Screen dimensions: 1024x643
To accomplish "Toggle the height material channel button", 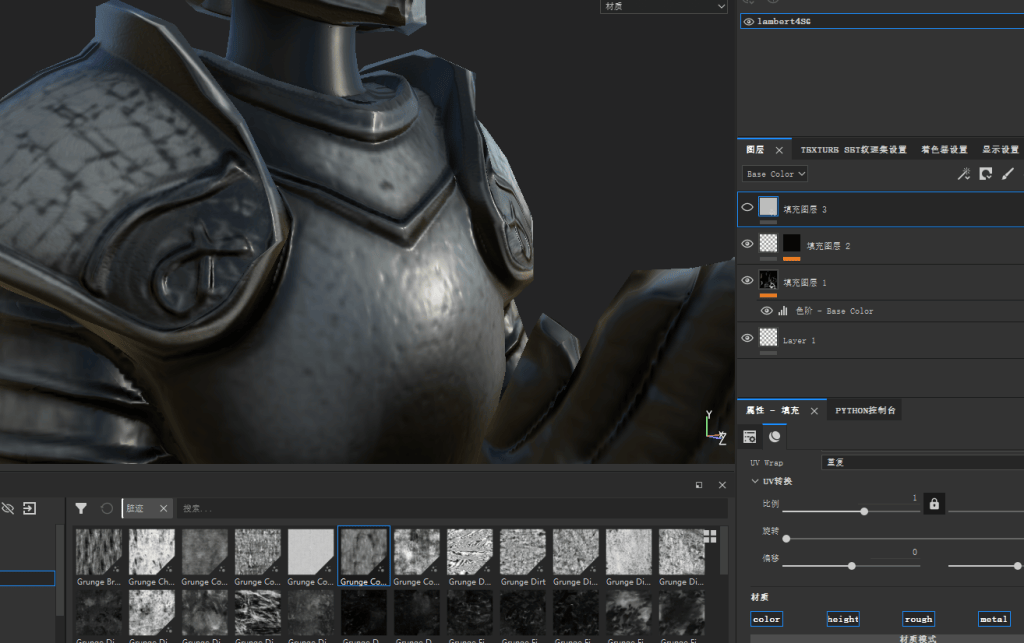I will pos(843,619).
